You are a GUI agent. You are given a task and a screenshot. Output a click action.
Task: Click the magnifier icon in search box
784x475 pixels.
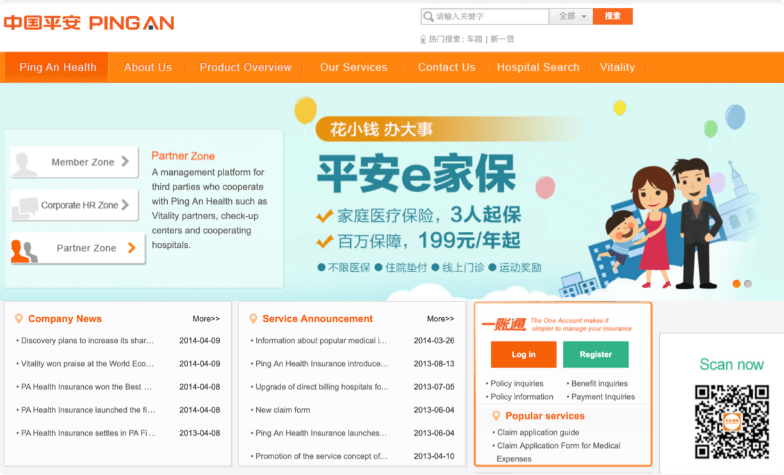click(428, 16)
